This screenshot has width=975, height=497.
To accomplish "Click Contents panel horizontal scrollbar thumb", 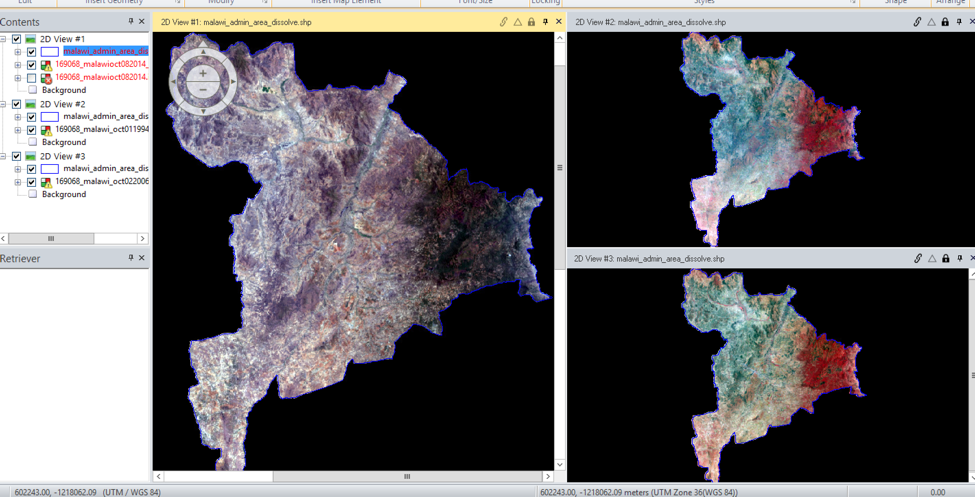I will 51,238.
